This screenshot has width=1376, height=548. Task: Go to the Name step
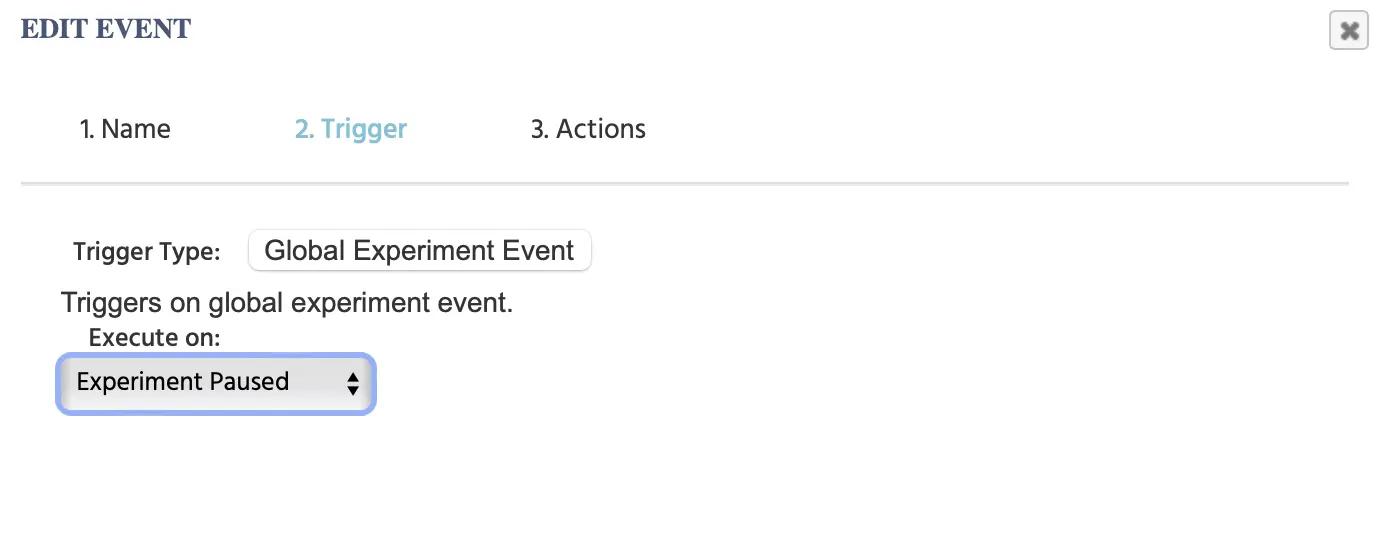(125, 129)
